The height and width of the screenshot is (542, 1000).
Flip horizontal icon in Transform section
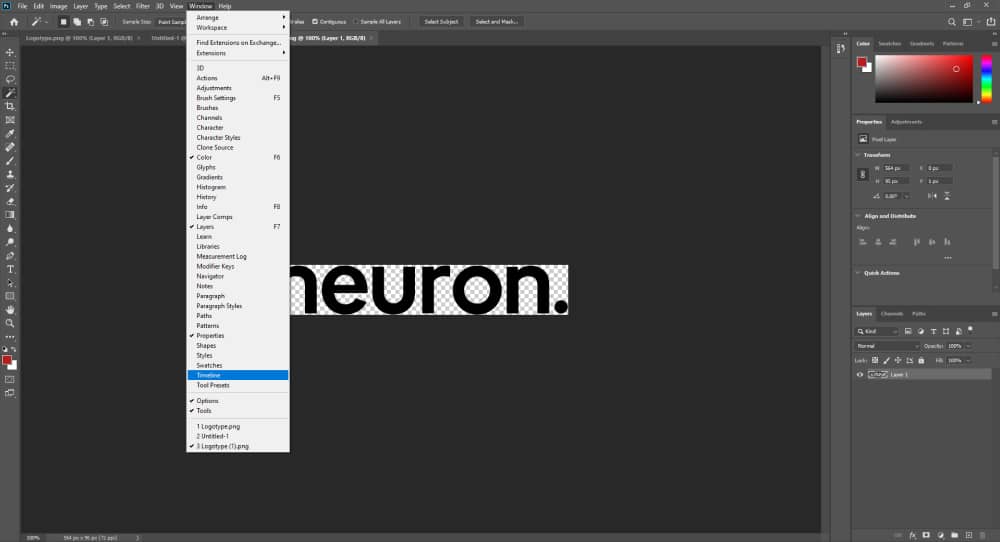tap(930, 196)
